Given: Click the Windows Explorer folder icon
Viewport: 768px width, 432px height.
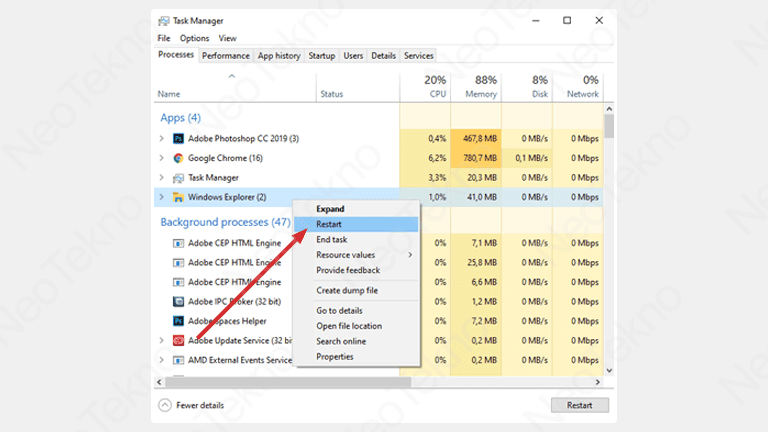Looking at the screenshot, I should pyautogui.click(x=178, y=197).
